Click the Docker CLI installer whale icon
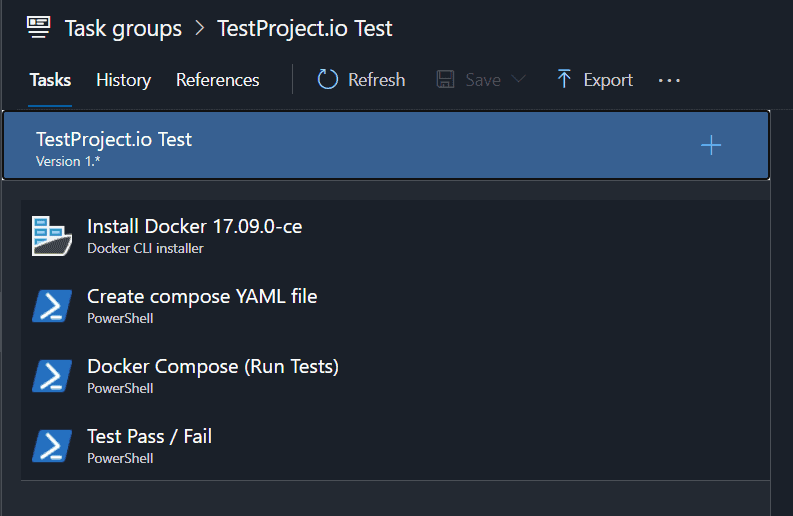 pyautogui.click(x=52, y=236)
